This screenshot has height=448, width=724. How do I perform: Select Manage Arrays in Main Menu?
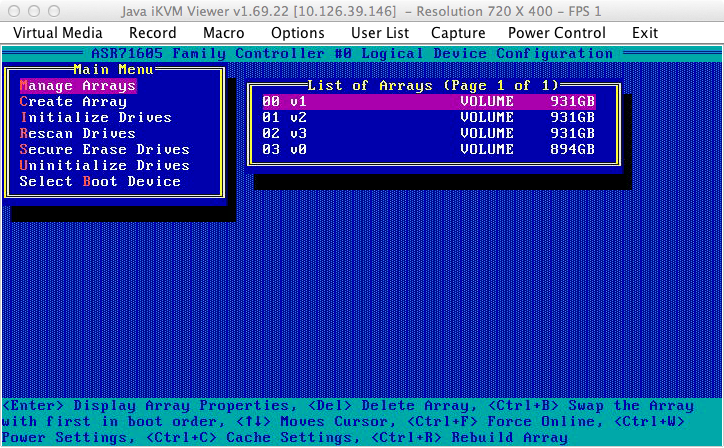coord(78,86)
